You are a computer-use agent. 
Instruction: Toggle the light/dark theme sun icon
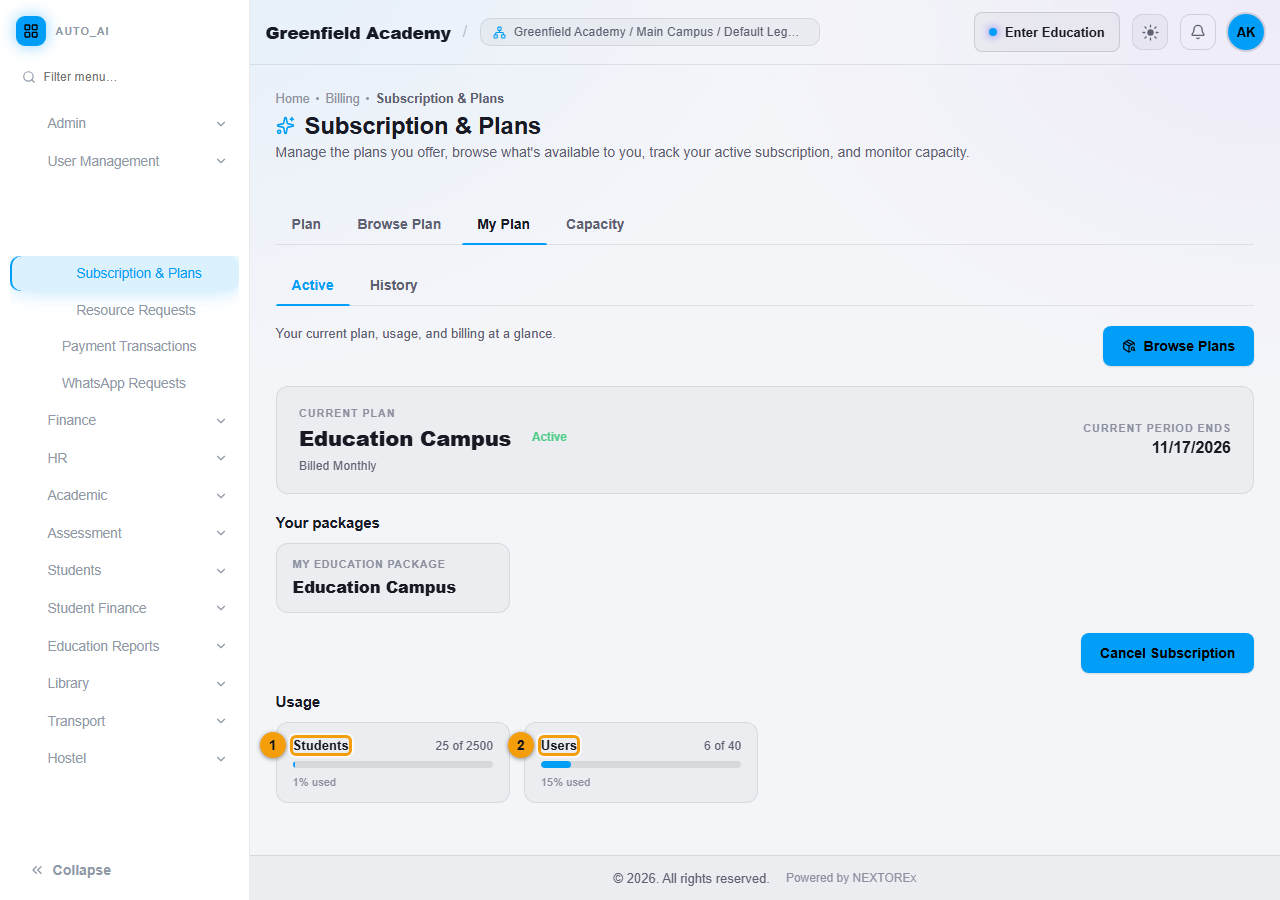(x=1150, y=32)
